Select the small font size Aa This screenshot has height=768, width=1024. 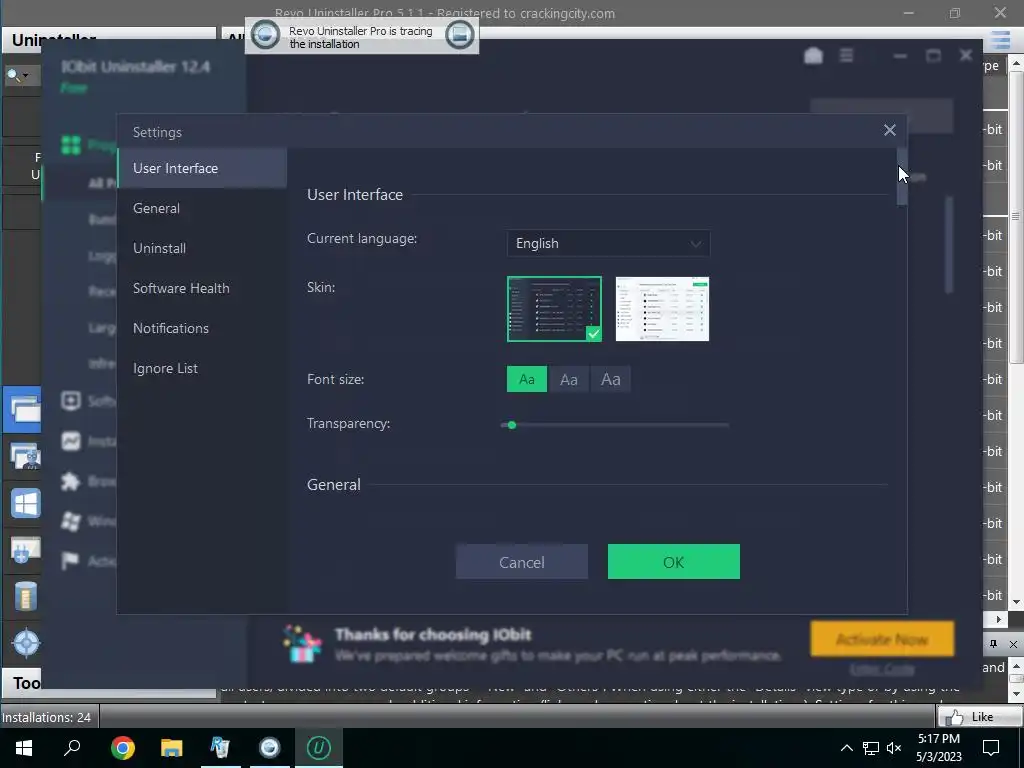(x=527, y=379)
